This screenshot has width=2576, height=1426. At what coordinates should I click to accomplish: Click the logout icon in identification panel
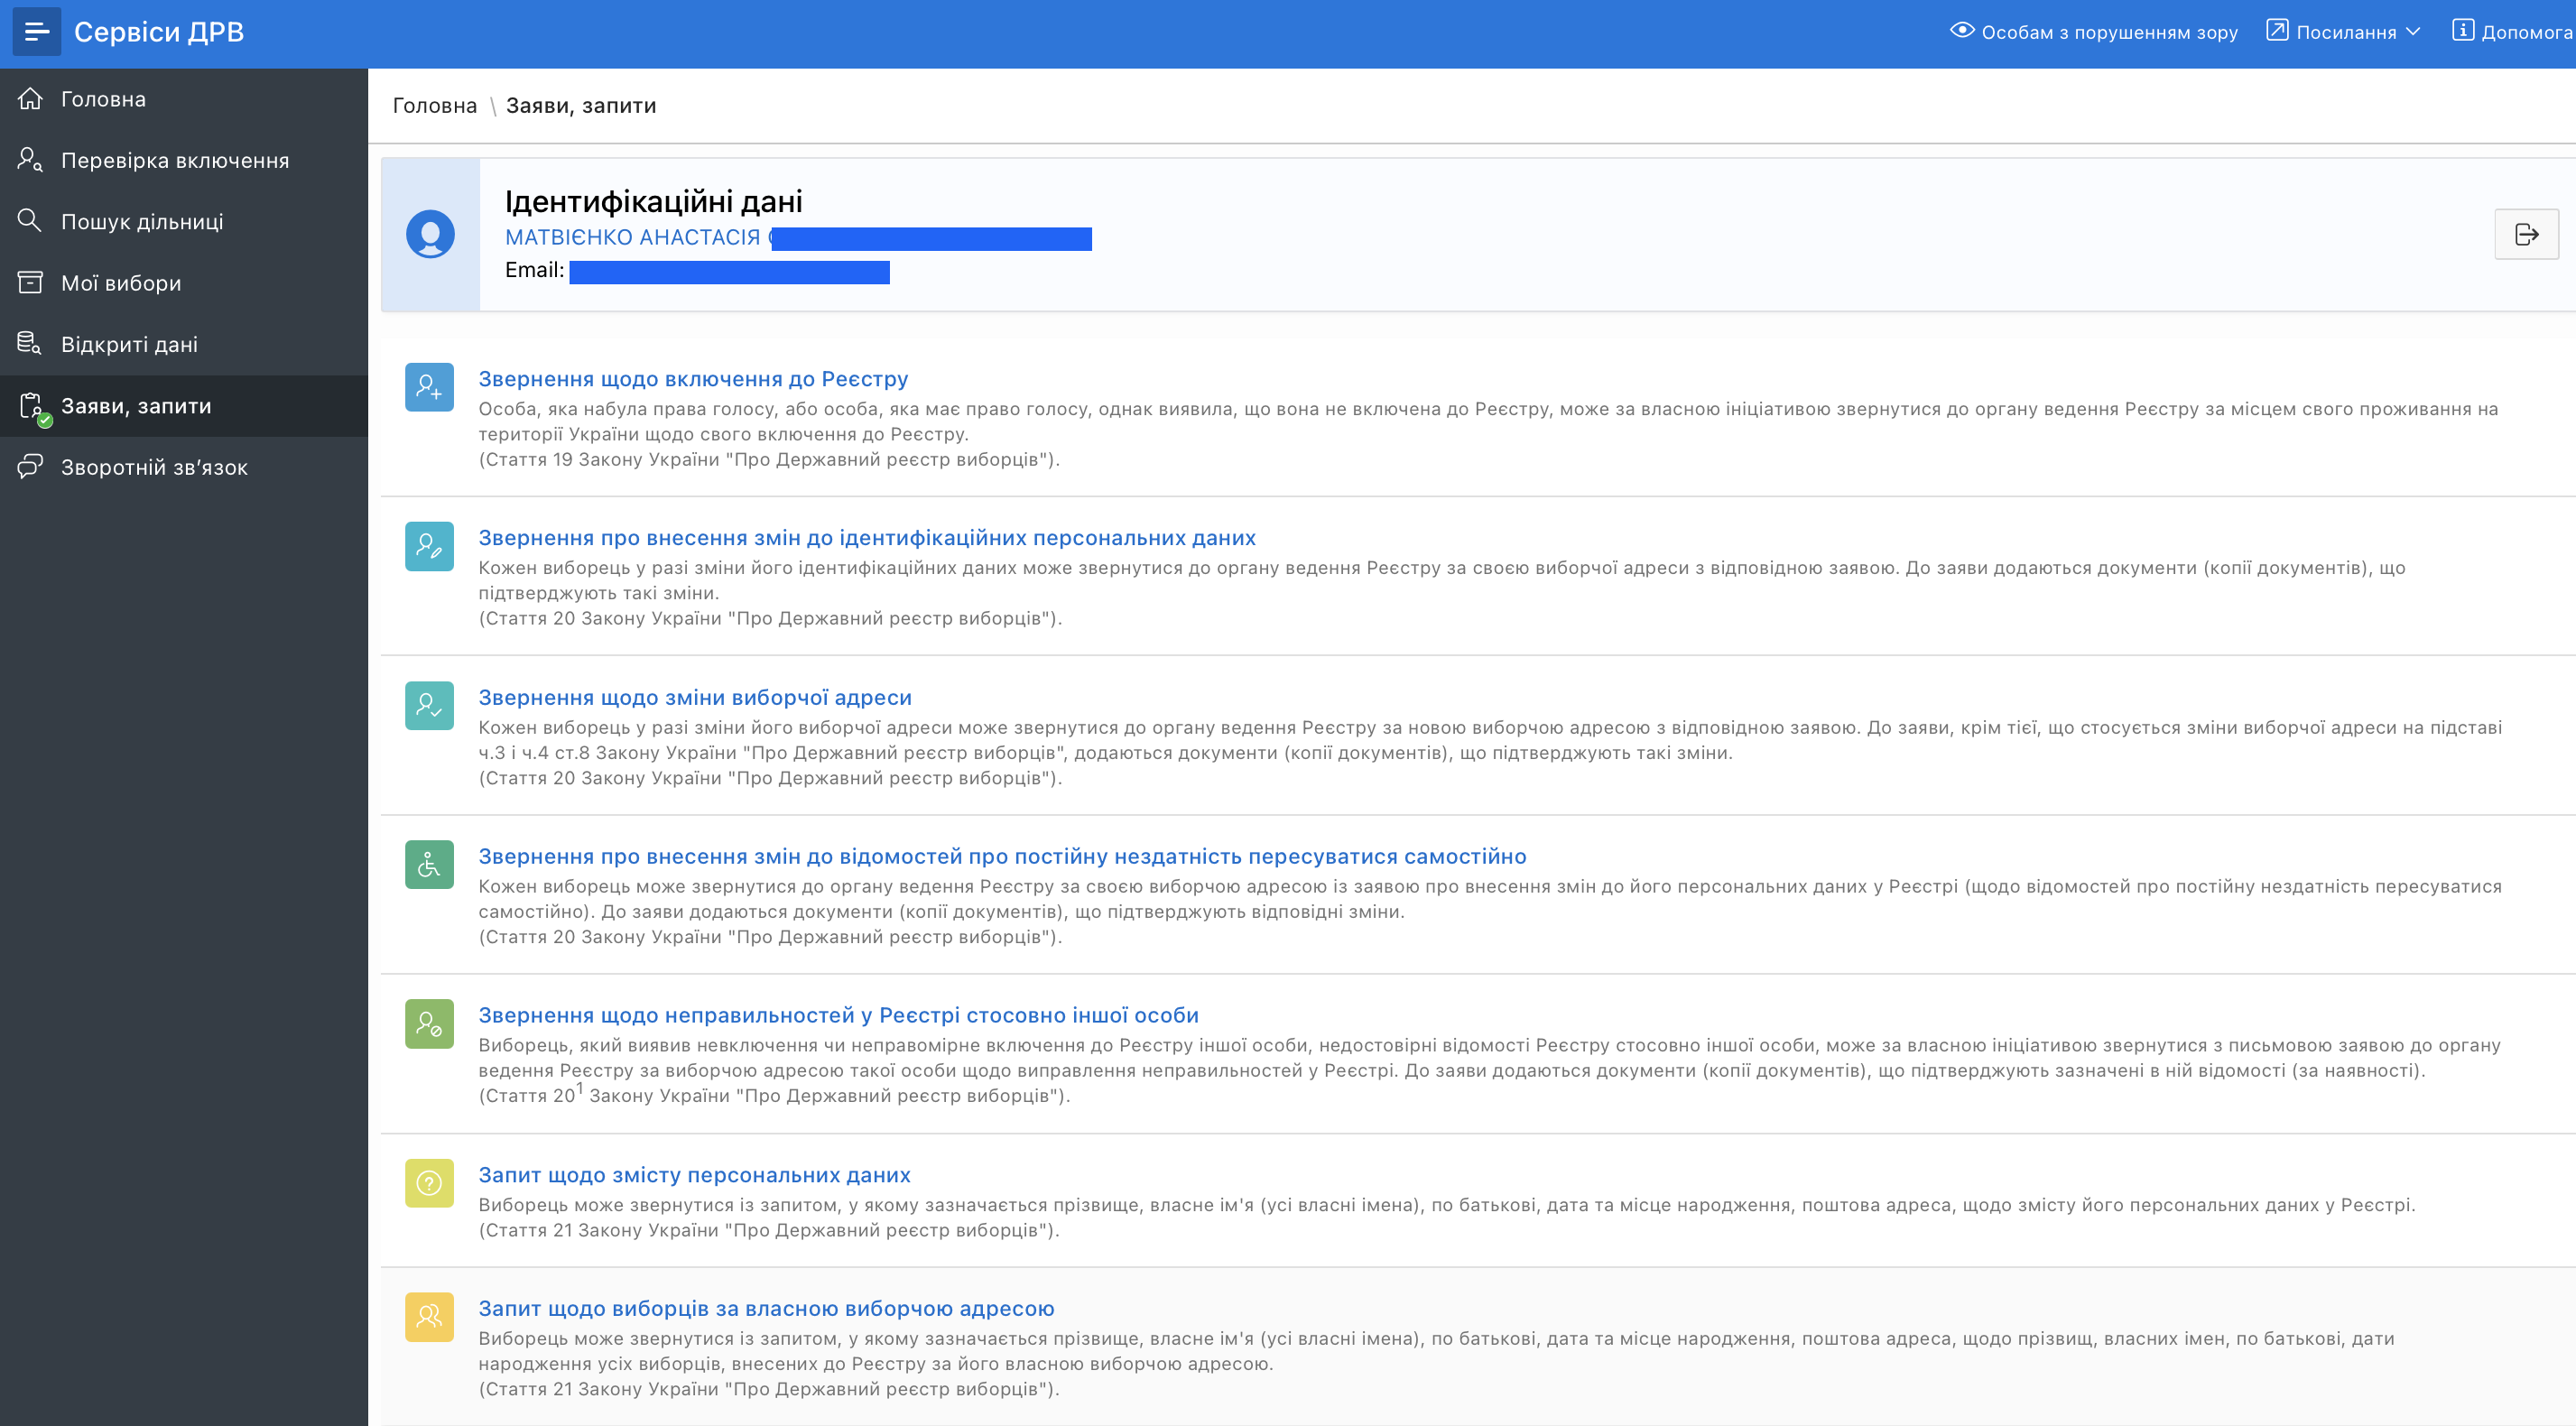(2526, 234)
